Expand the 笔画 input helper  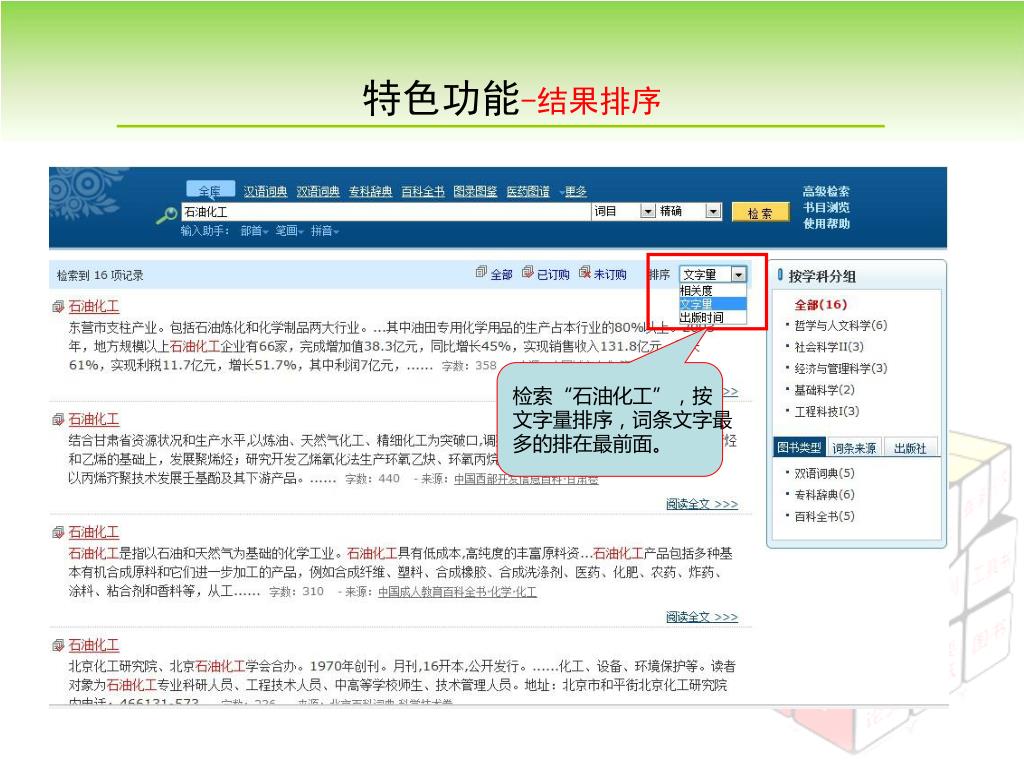289,231
